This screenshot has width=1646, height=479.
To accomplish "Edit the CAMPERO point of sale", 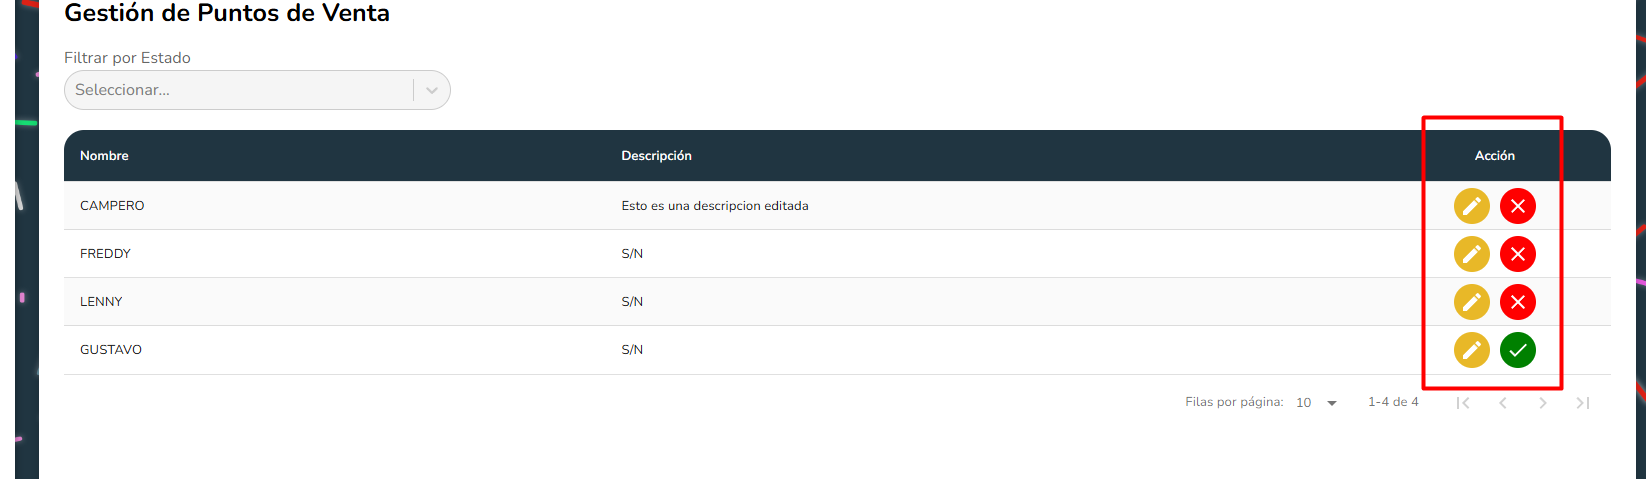I will point(1471,206).
